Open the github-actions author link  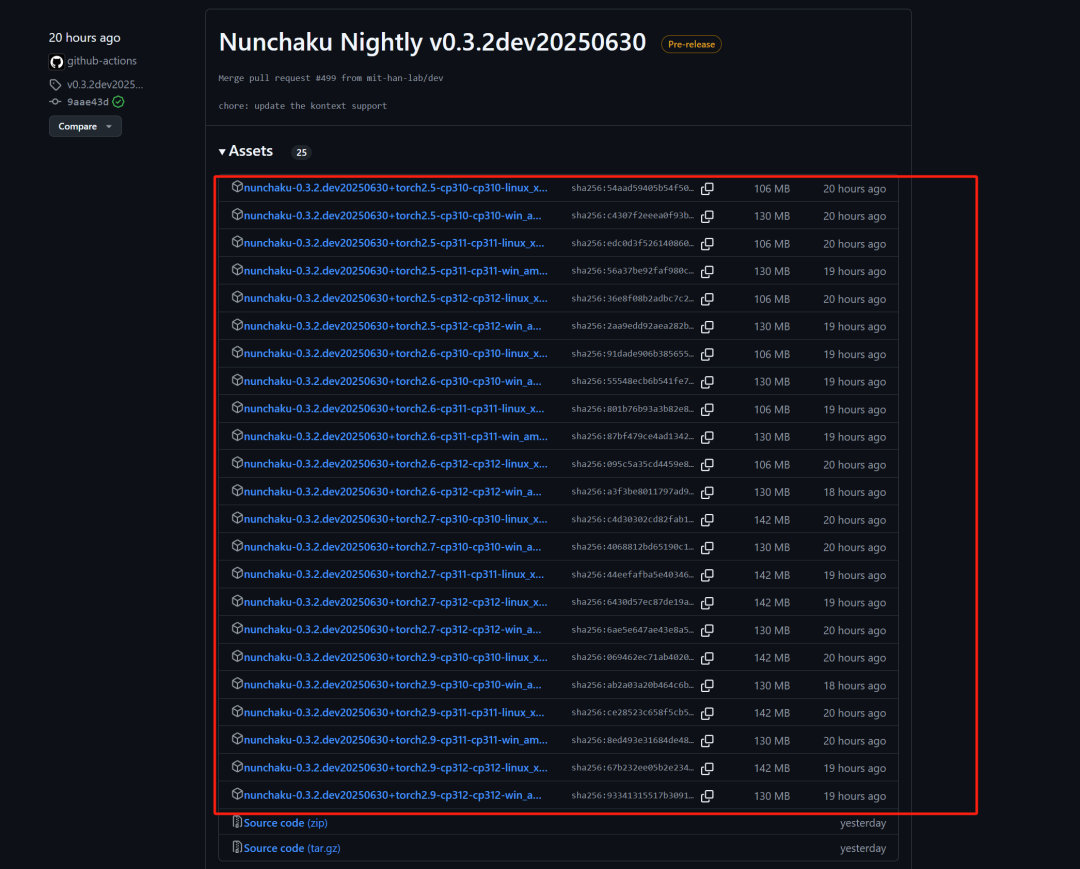[102, 61]
